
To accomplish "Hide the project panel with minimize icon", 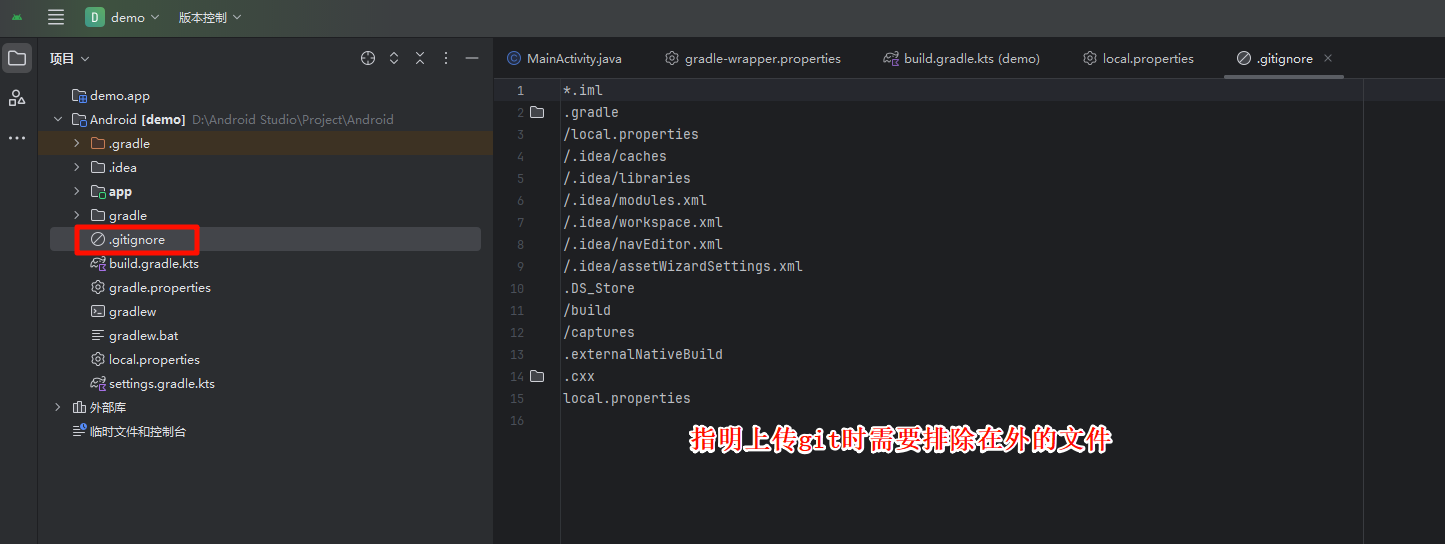I will click(x=472, y=59).
